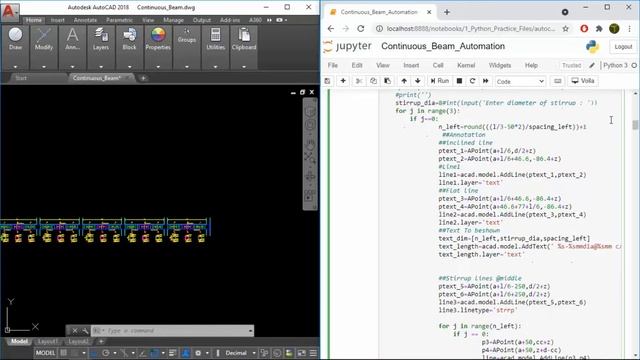Paste cells below in the Jupyter toolbar
Image resolution: width=640 pixels, height=360 pixels.
click(x=387, y=81)
